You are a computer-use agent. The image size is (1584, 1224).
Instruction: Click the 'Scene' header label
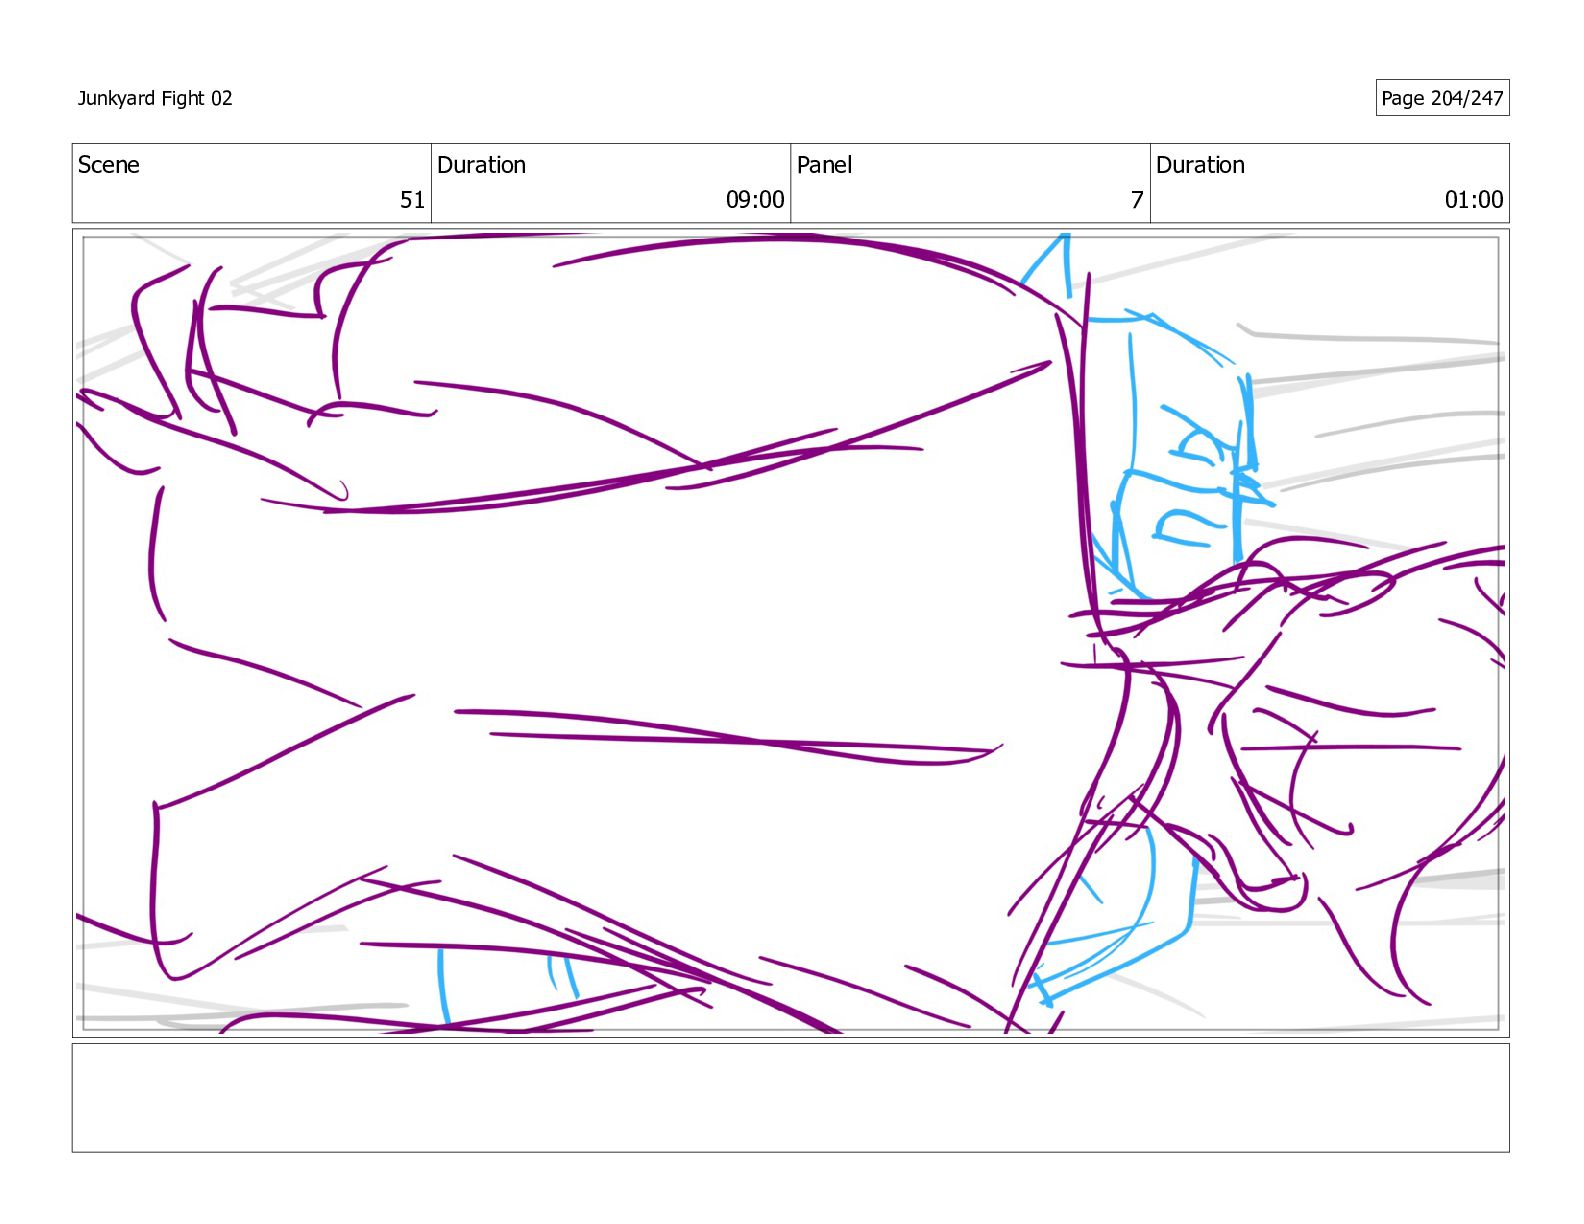coord(109,165)
